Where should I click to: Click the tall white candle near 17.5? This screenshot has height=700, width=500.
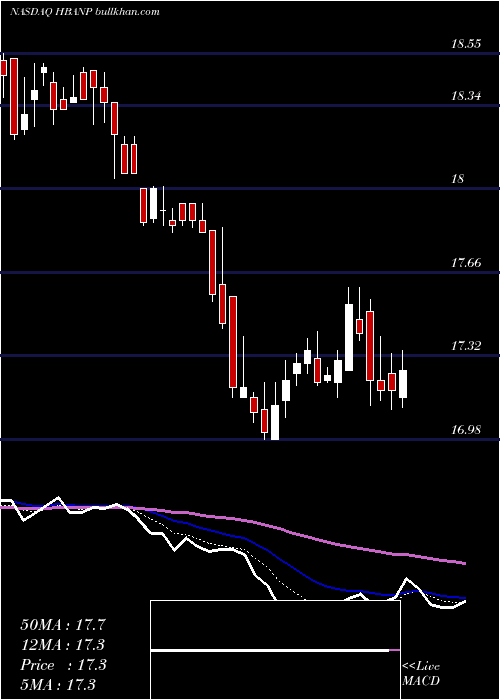click(x=349, y=338)
